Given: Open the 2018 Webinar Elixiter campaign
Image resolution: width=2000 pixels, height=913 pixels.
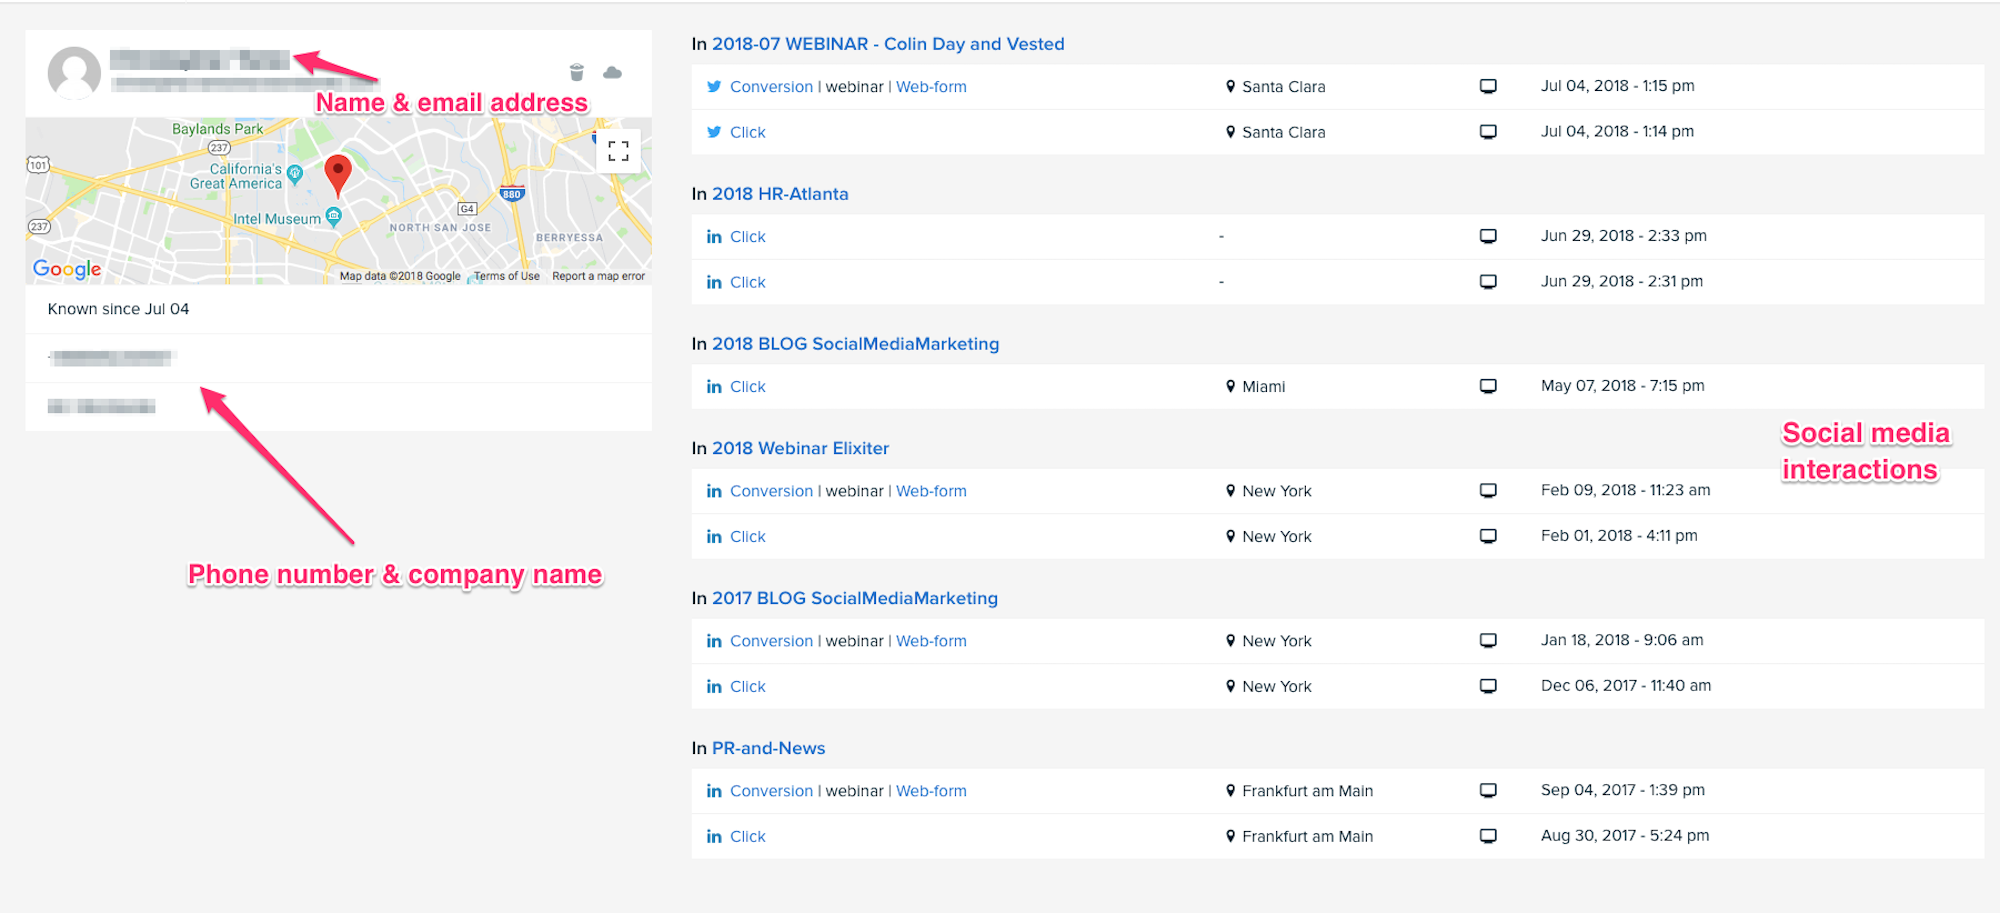Looking at the screenshot, I should pos(800,448).
